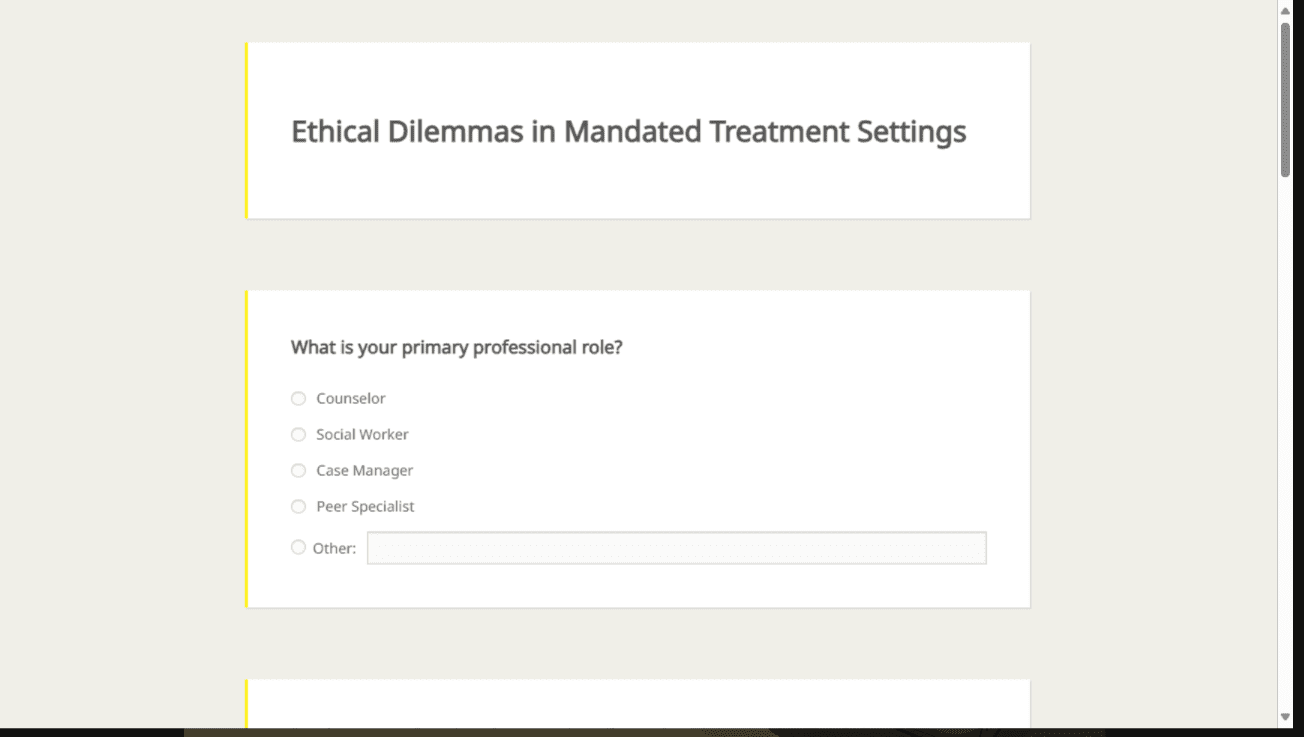Click the 'Other:' label text
Viewport: 1304px width, 737px height.
pyautogui.click(x=334, y=548)
